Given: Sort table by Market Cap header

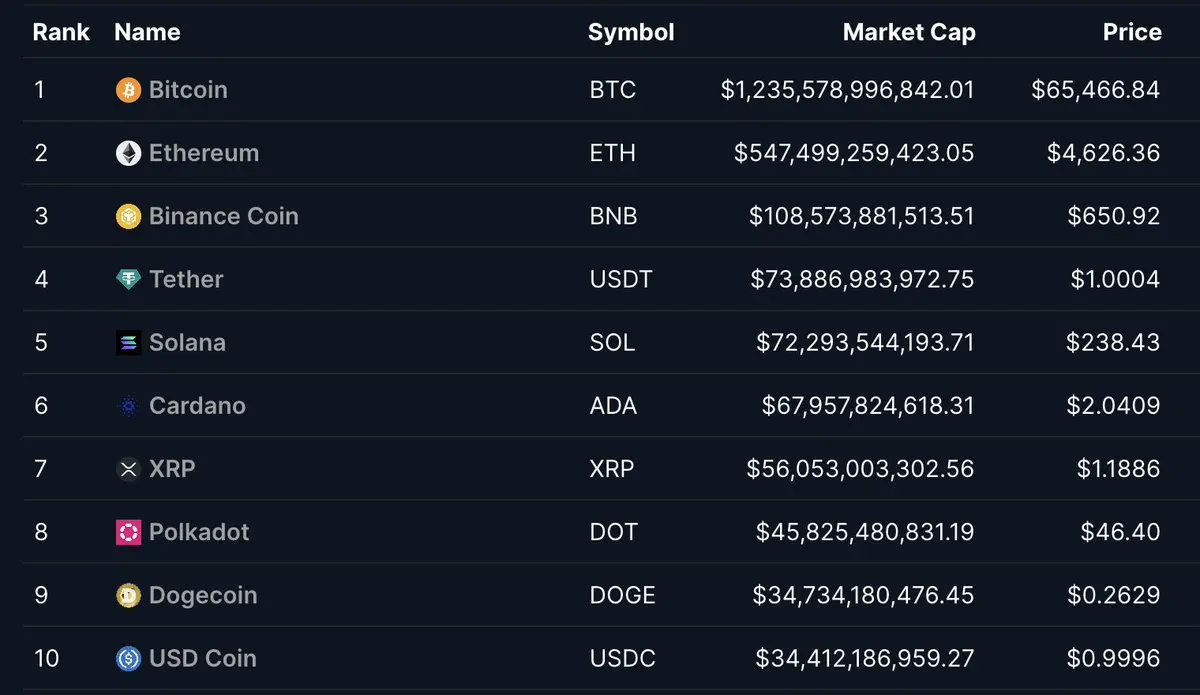Looking at the screenshot, I should click(x=908, y=32).
